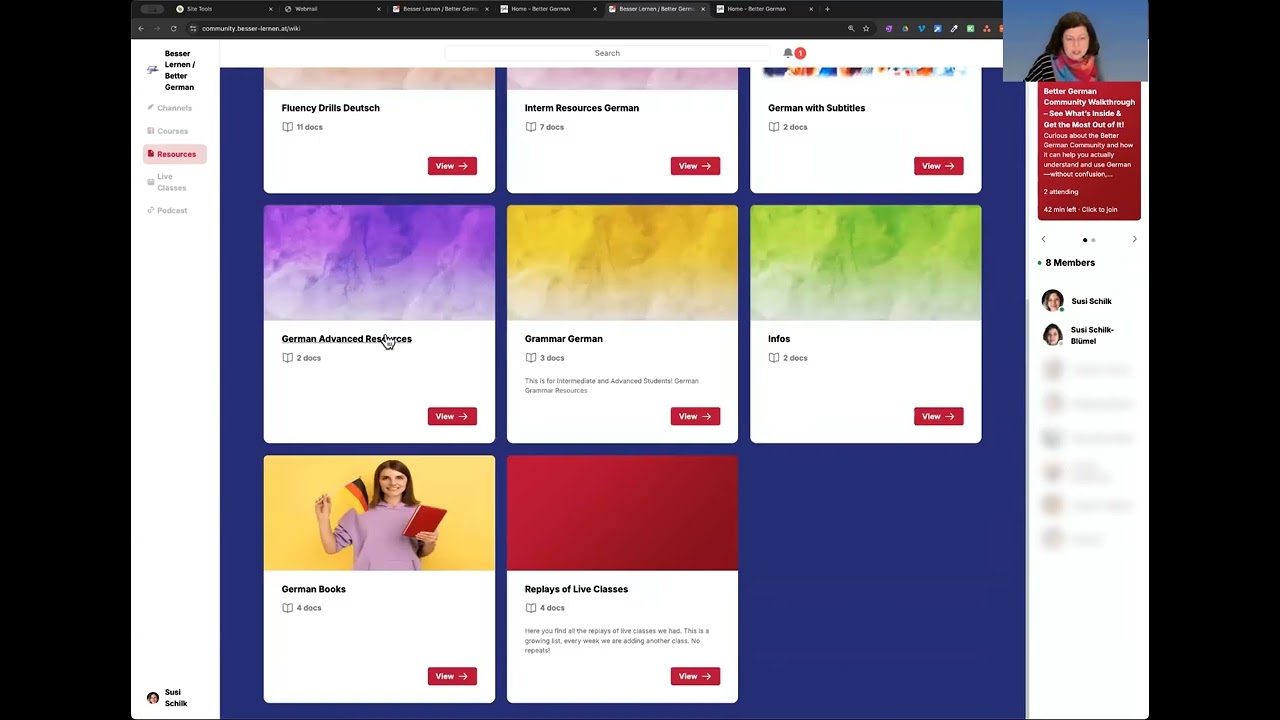Open notifications bell icon
The image size is (1280, 720).
point(788,53)
